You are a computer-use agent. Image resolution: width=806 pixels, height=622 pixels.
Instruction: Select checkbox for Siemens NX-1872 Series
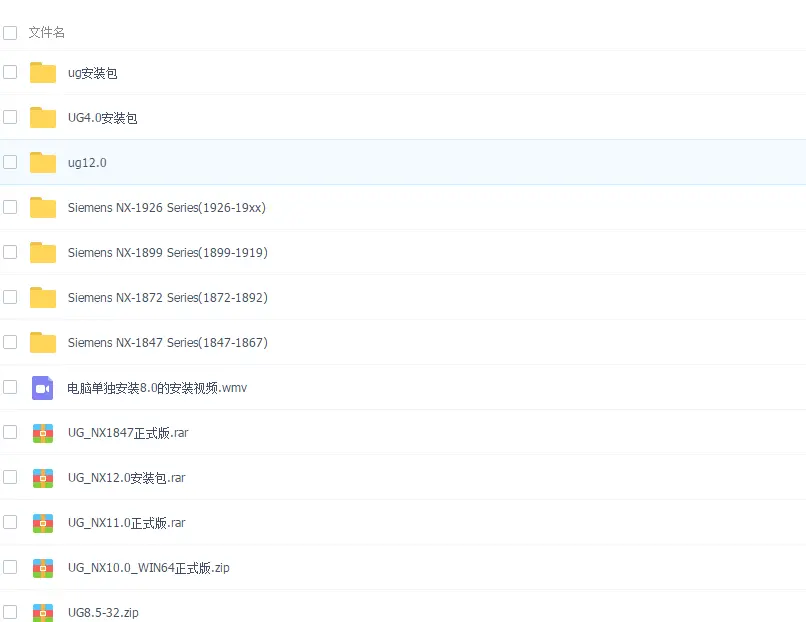(10, 297)
